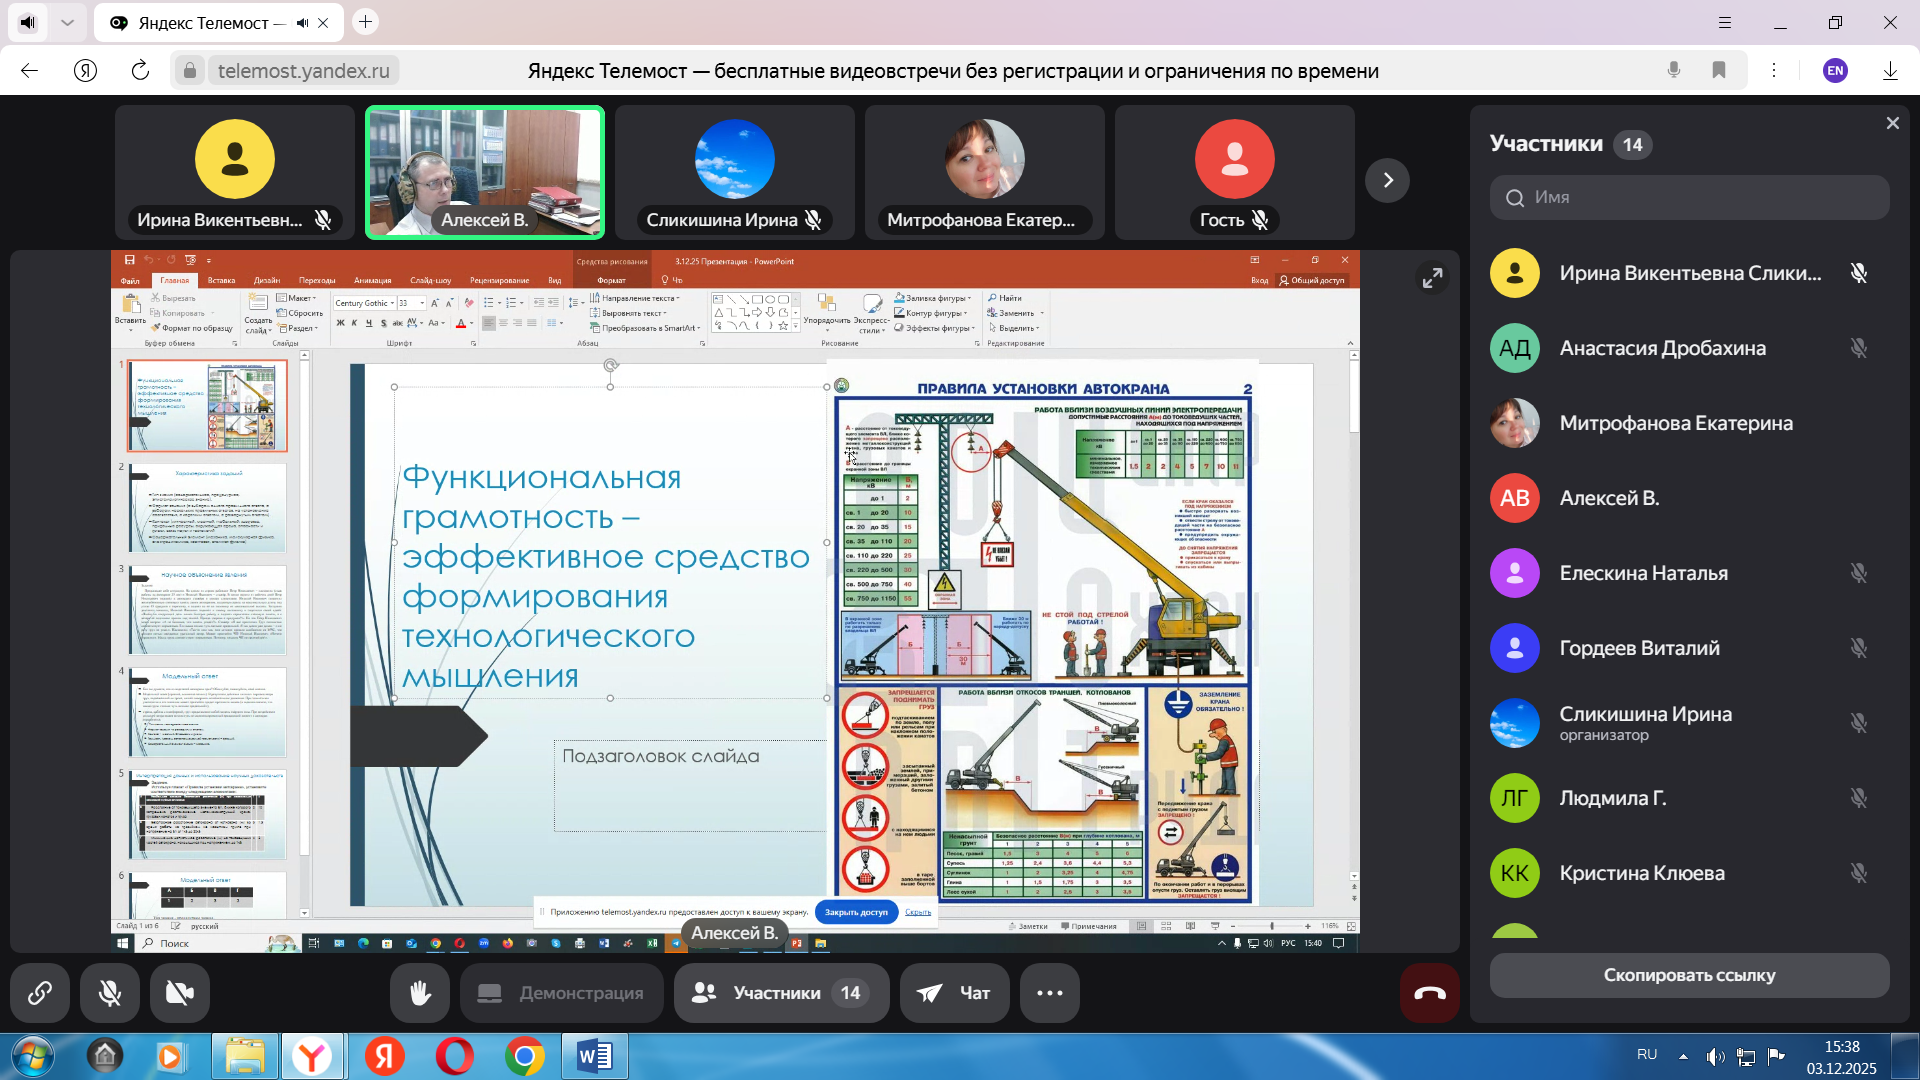Show hidden system tray icons
The height and width of the screenshot is (1080, 1920).
click(x=1683, y=1056)
